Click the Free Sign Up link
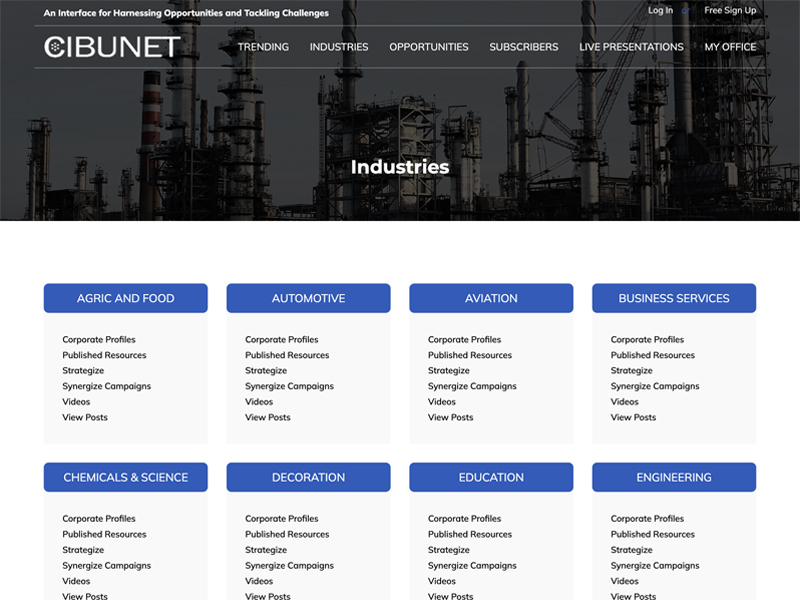The image size is (800, 600). click(x=730, y=10)
